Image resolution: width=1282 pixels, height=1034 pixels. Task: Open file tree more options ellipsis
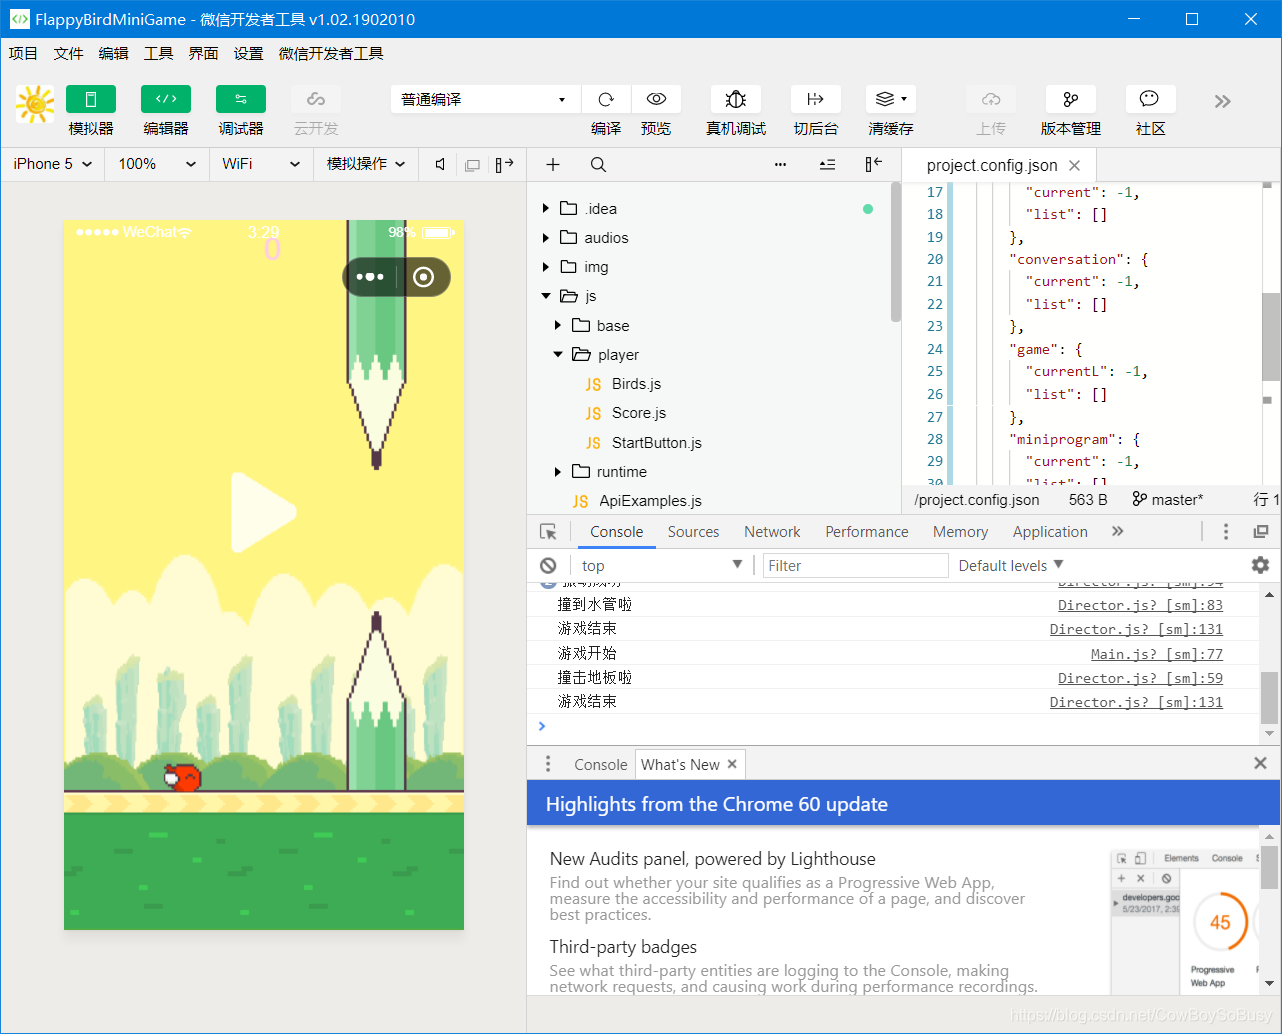[x=781, y=165]
